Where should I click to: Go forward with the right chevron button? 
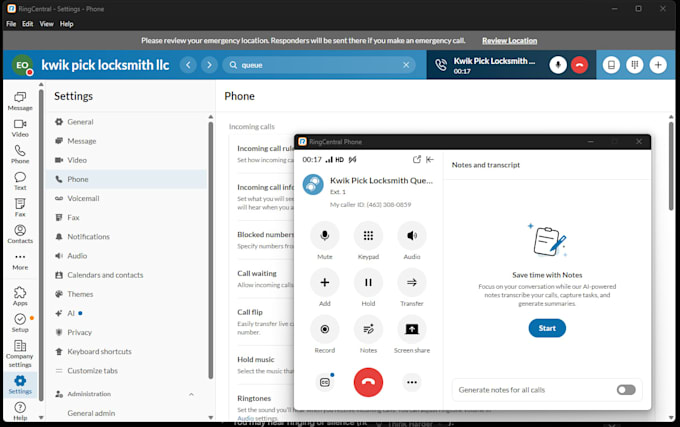pos(209,65)
